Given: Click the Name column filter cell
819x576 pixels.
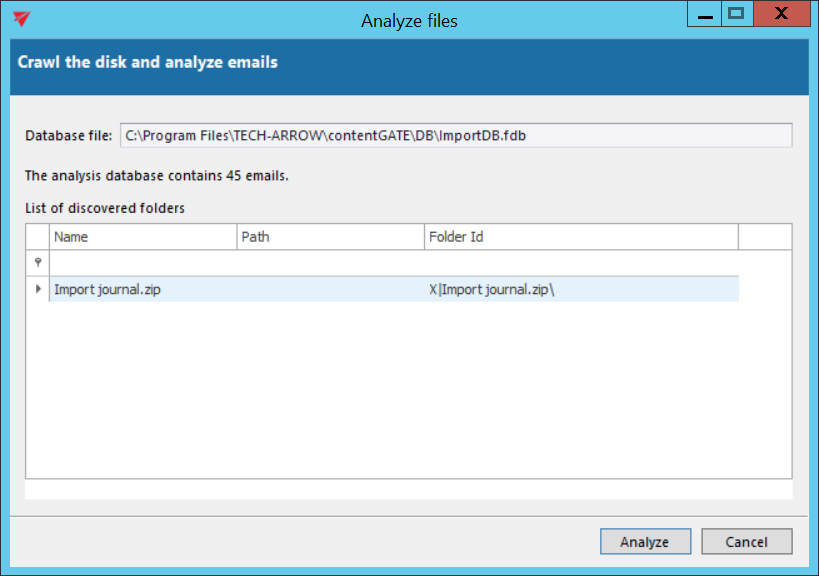Looking at the screenshot, I should coord(143,262).
